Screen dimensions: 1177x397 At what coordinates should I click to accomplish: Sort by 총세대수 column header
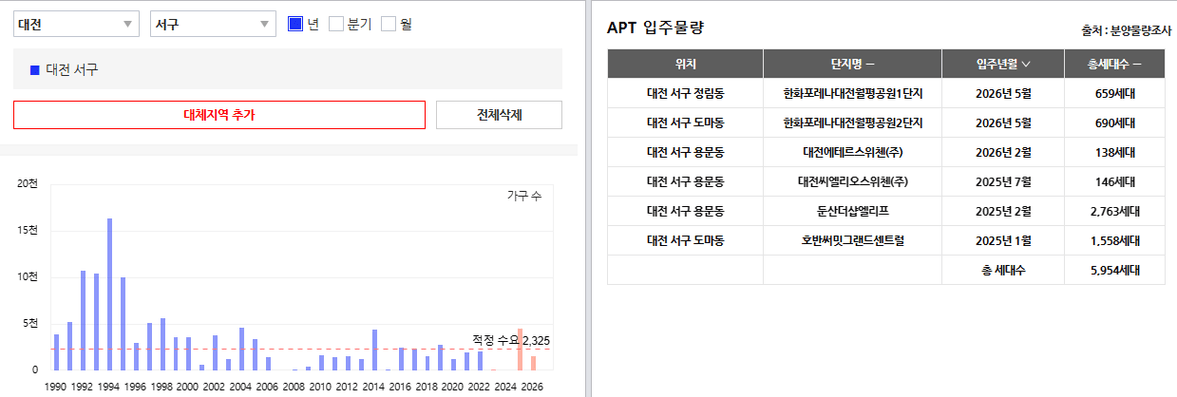pyautogui.click(x=1114, y=64)
